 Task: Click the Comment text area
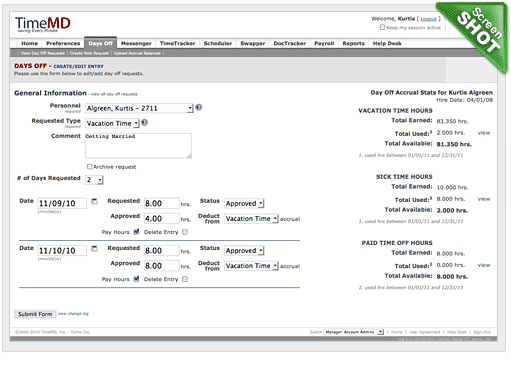coord(138,146)
